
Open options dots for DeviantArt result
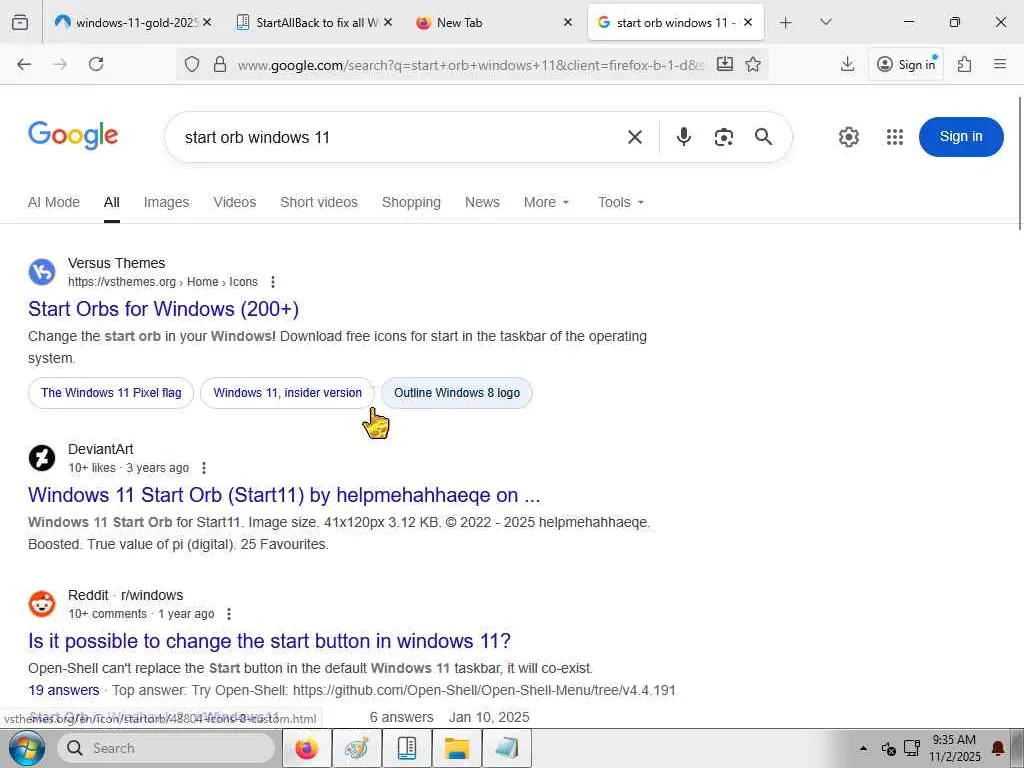click(204, 468)
